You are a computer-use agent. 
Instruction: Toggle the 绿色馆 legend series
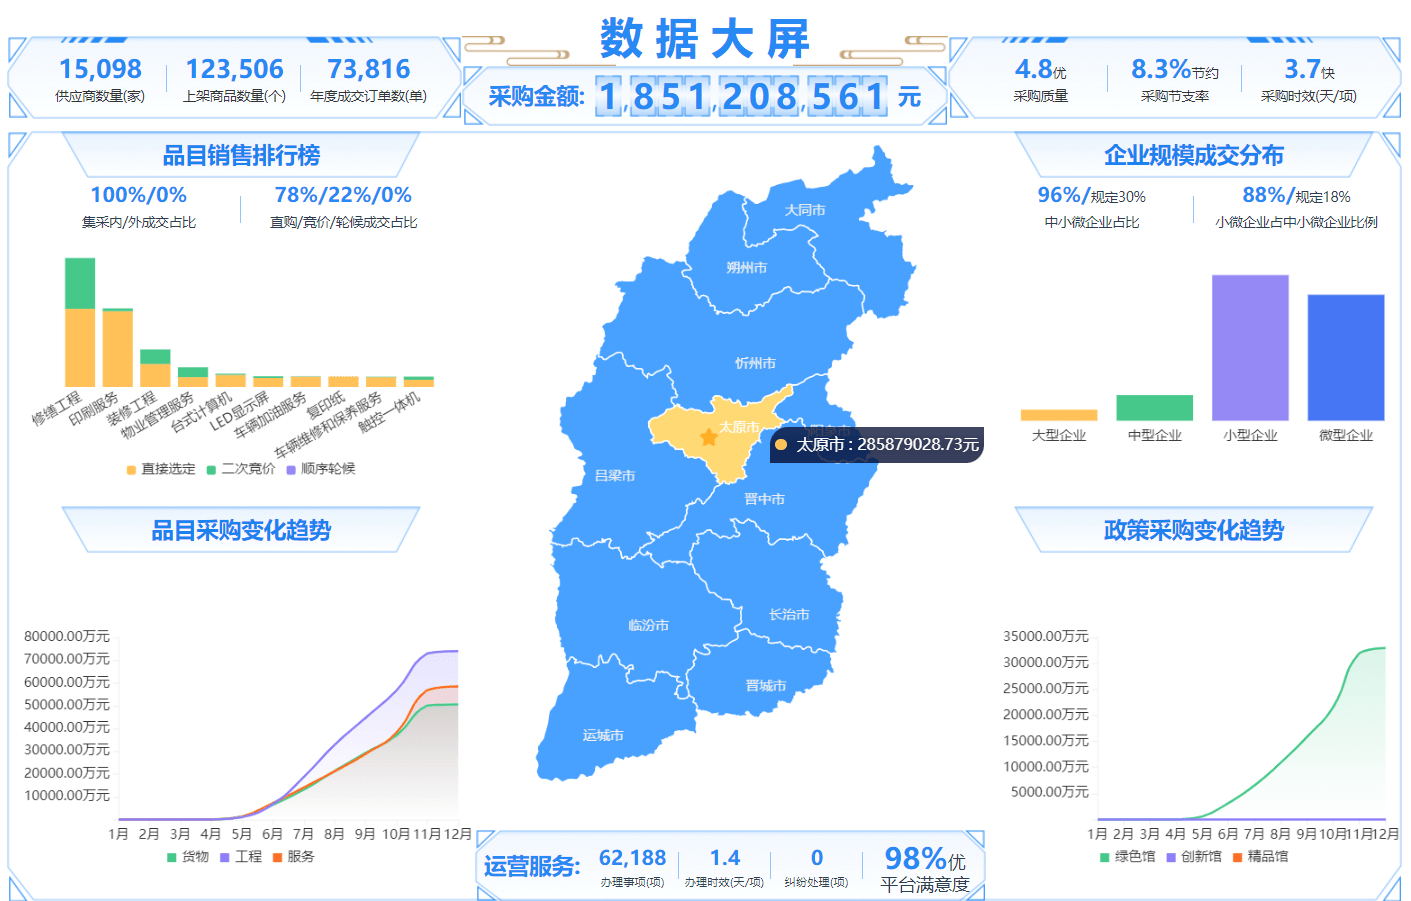[x=1127, y=857]
